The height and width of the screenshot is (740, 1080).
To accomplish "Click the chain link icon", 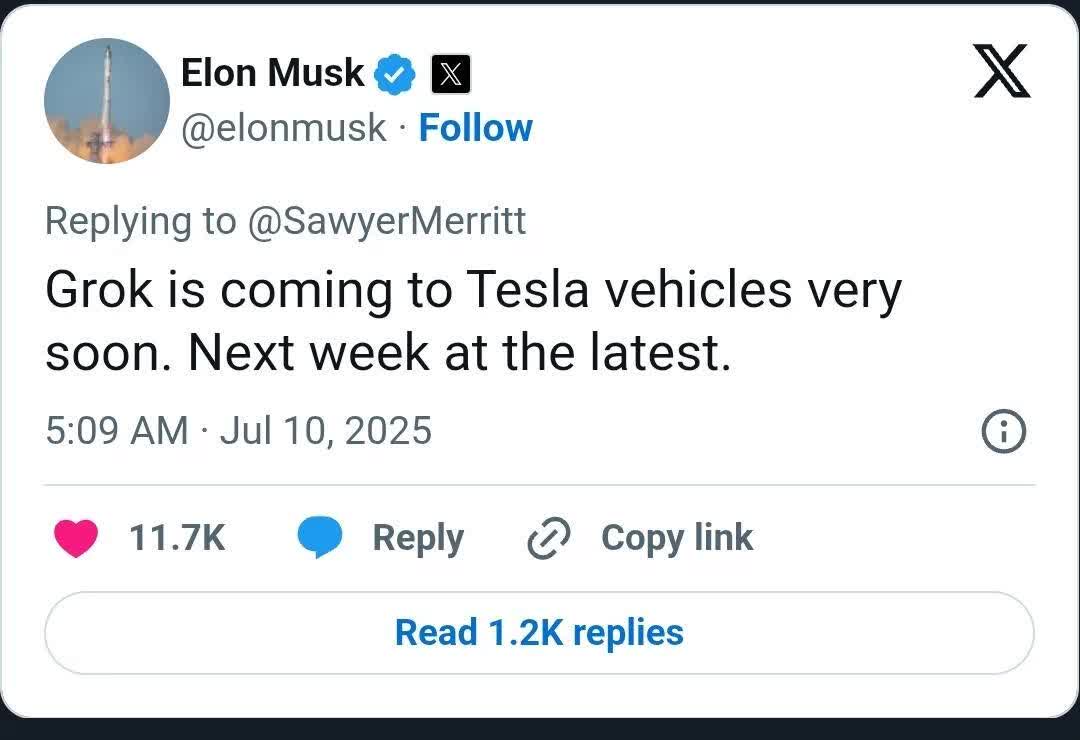I will pos(548,537).
